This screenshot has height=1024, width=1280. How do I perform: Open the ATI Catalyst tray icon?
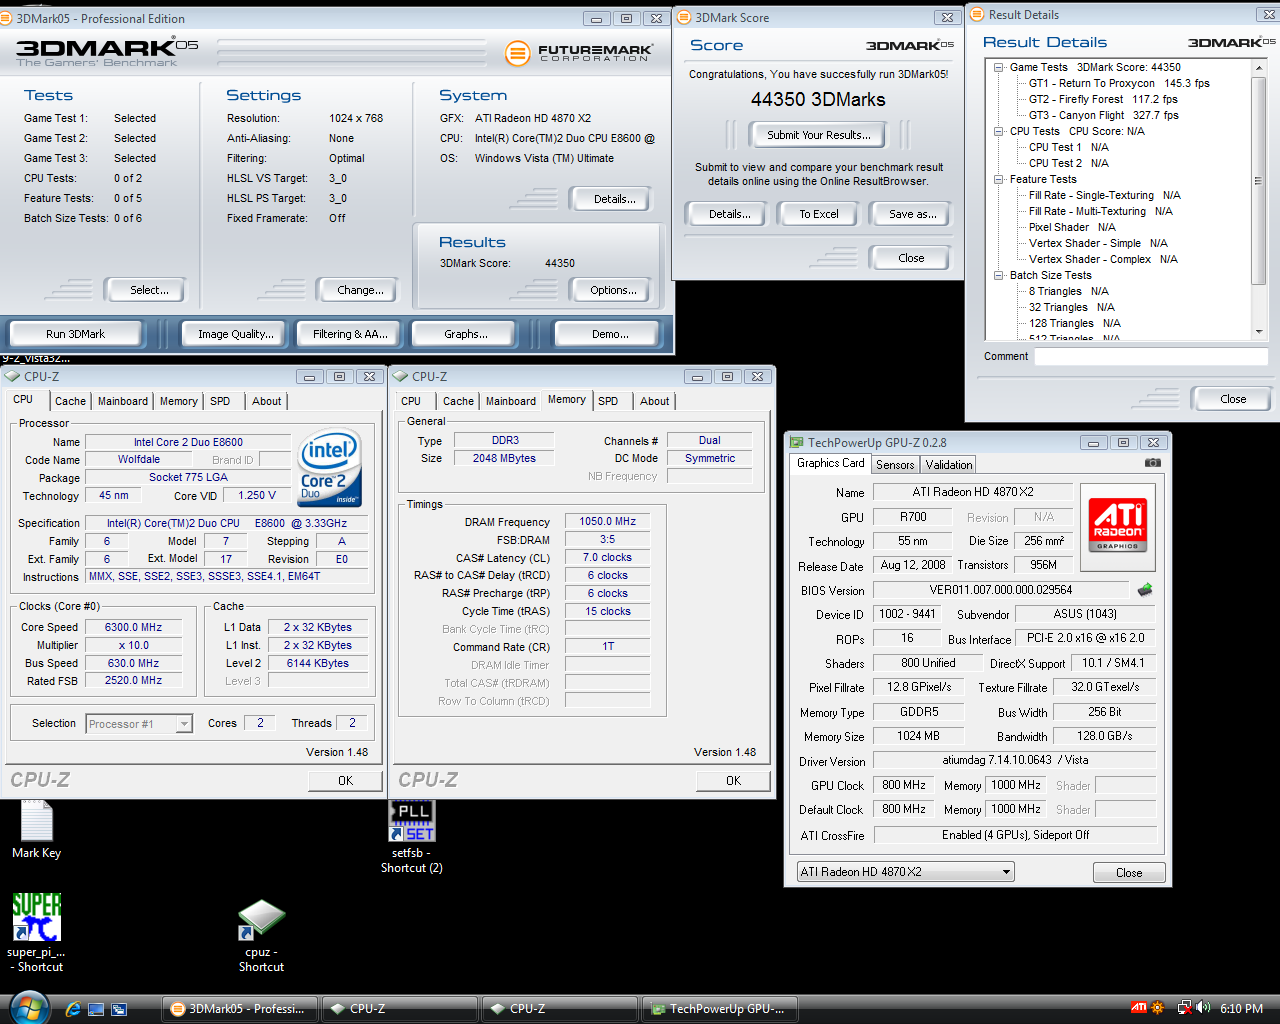click(1139, 1008)
